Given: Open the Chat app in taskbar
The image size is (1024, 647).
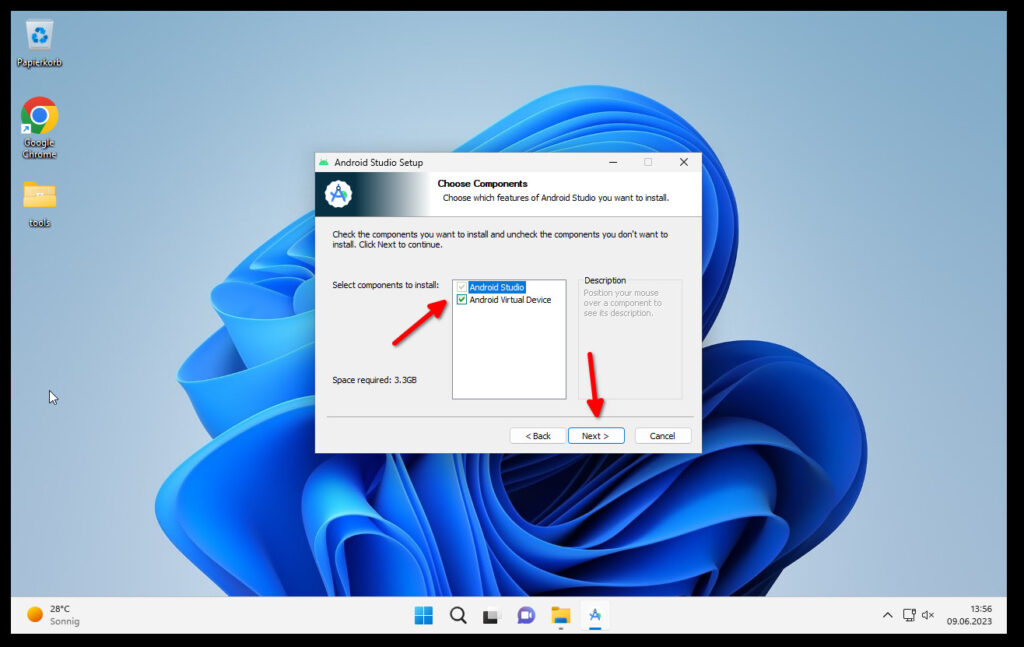Looking at the screenshot, I should [x=526, y=615].
